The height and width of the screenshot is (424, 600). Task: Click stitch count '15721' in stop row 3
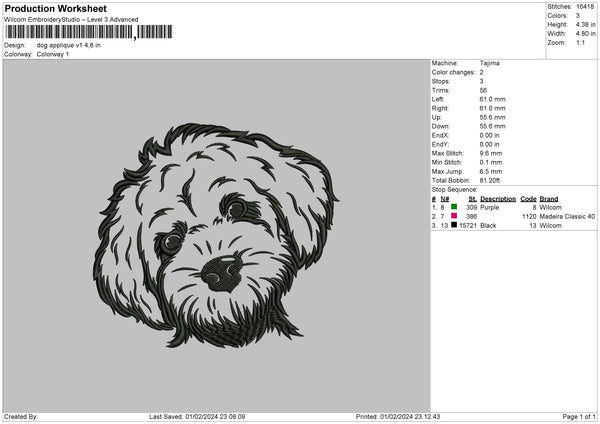click(x=468, y=225)
